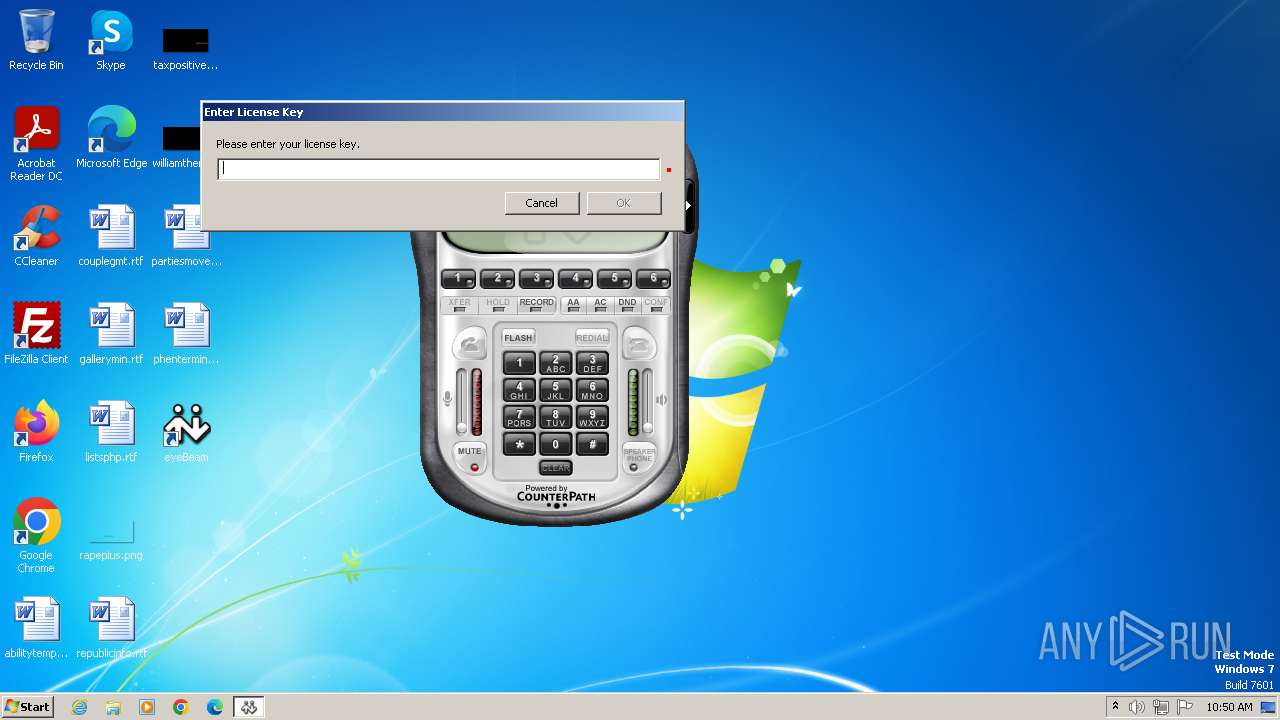Viewport: 1280px width, 720px height.
Task: Dial the star key on keypad
Action: click(x=519, y=445)
